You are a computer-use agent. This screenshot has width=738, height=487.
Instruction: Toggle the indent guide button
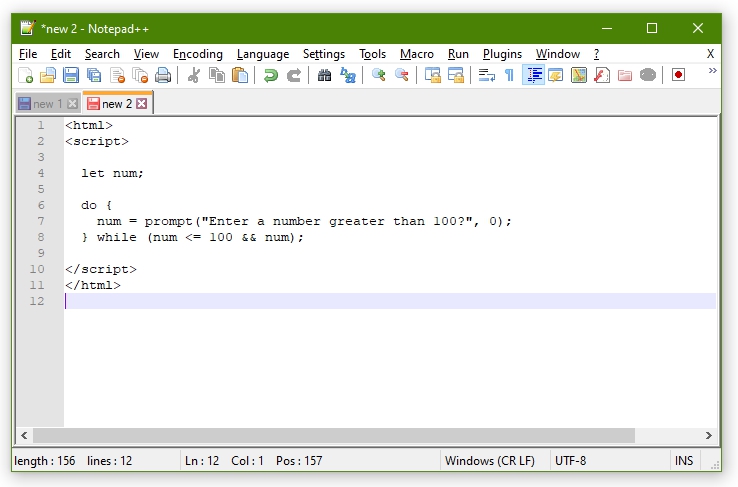[533, 75]
